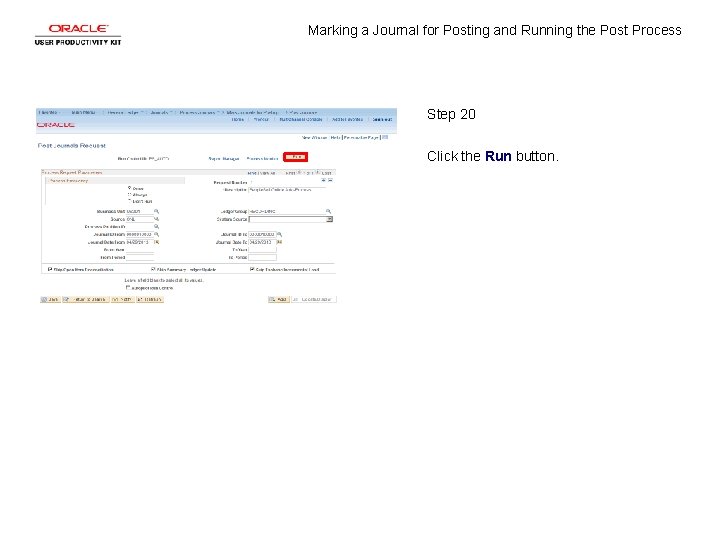This screenshot has height=540, width=720.
Task: Click into the Journal Date To field
Action: 262,242
